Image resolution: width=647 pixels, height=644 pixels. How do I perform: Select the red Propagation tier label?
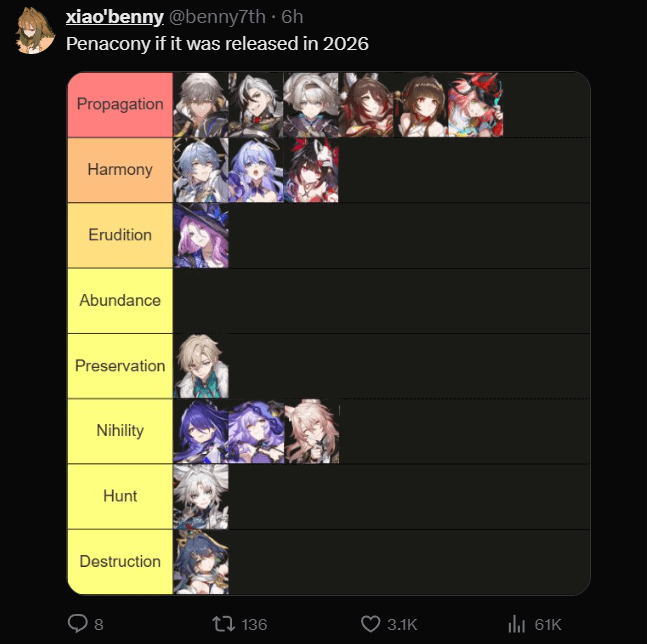(x=120, y=104)
